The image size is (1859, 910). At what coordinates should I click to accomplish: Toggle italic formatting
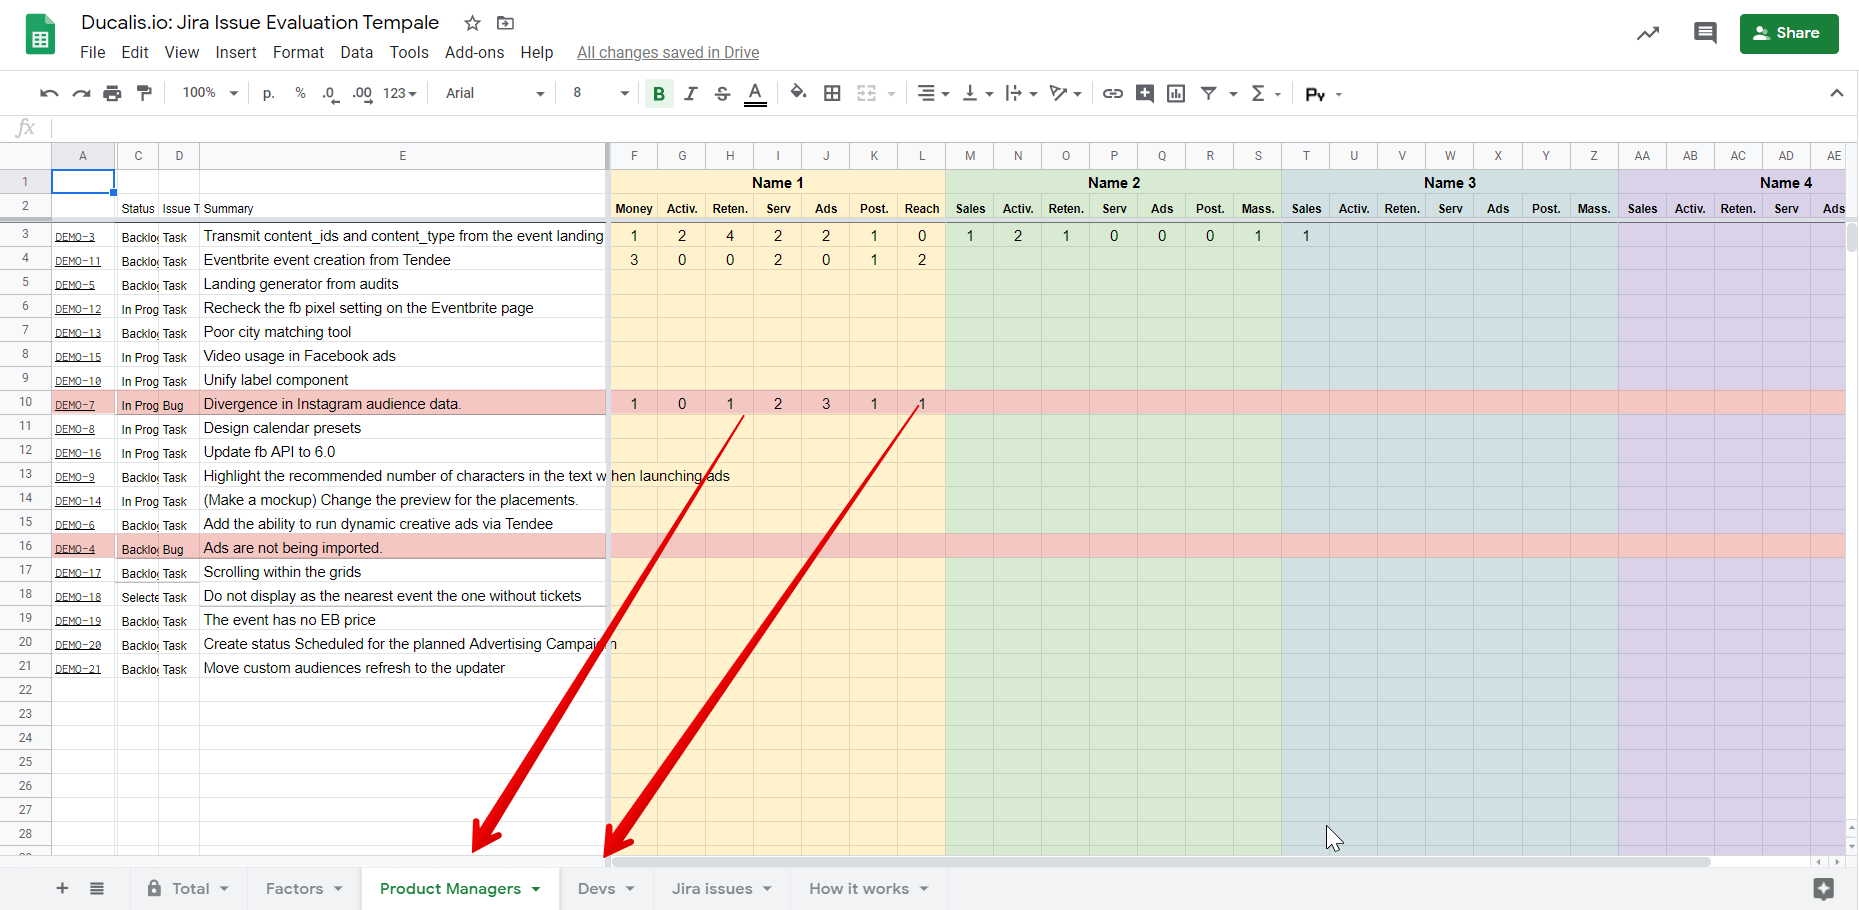coord(690,93)
